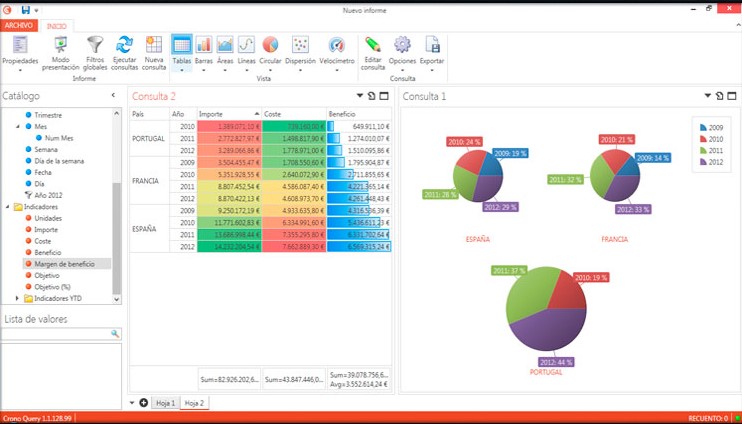Click refresh icon in Consulta 2 header
Screen dimensions: 742x424
coord(371,96)
